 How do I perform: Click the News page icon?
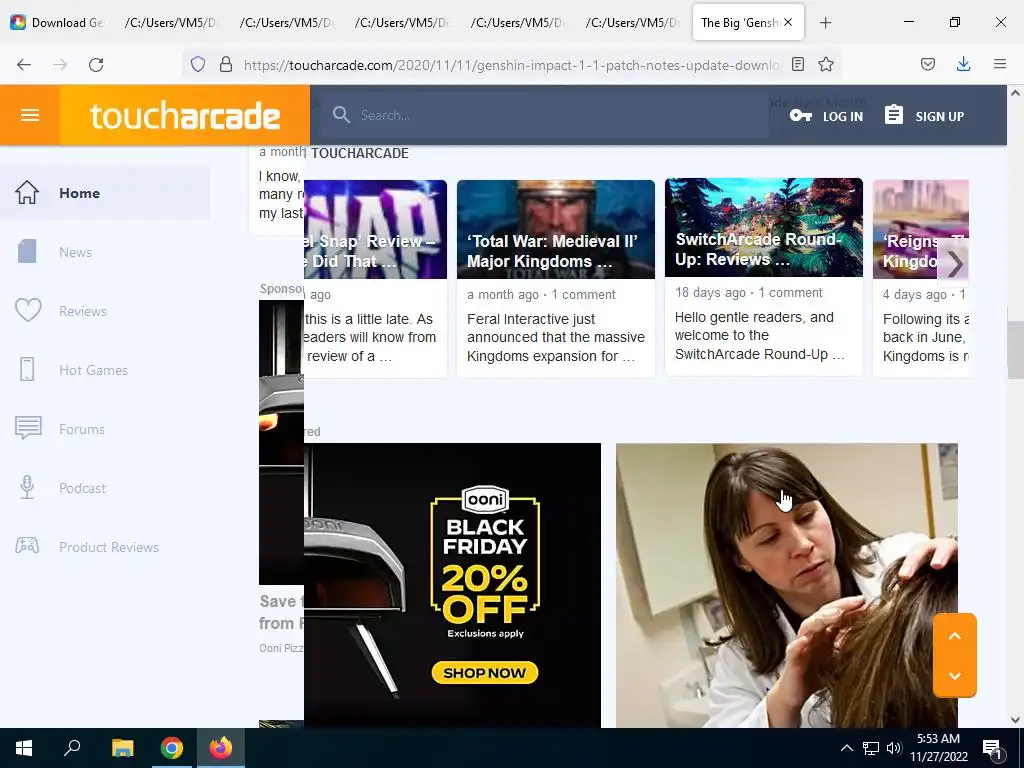tap(27, 251)
